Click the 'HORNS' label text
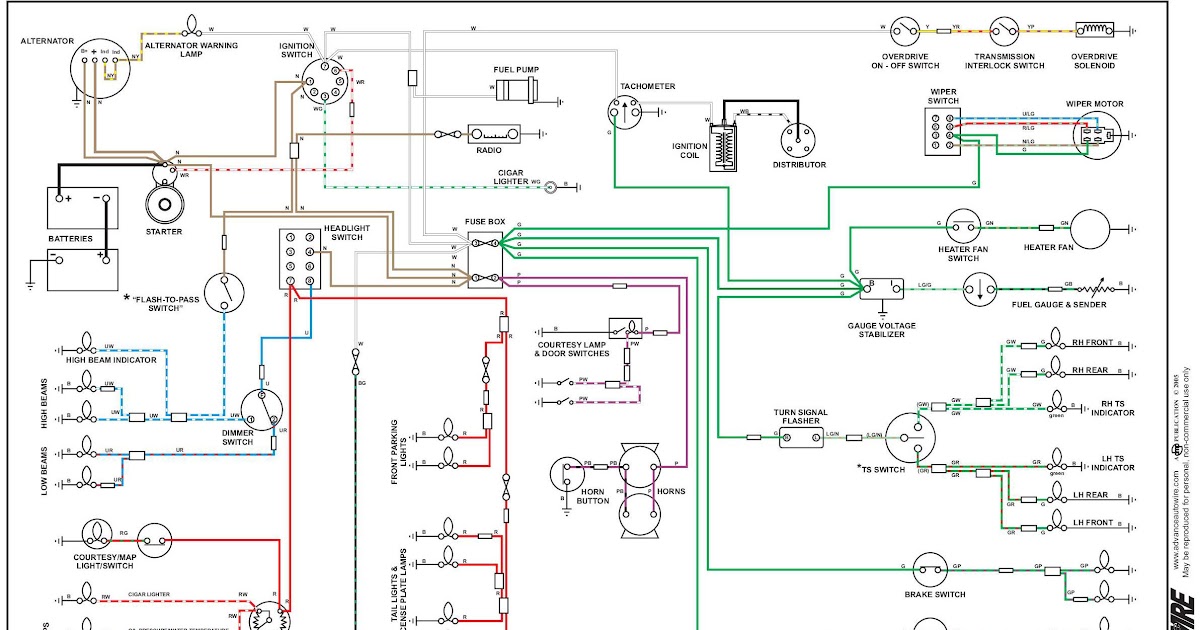 tap(669, 492)
